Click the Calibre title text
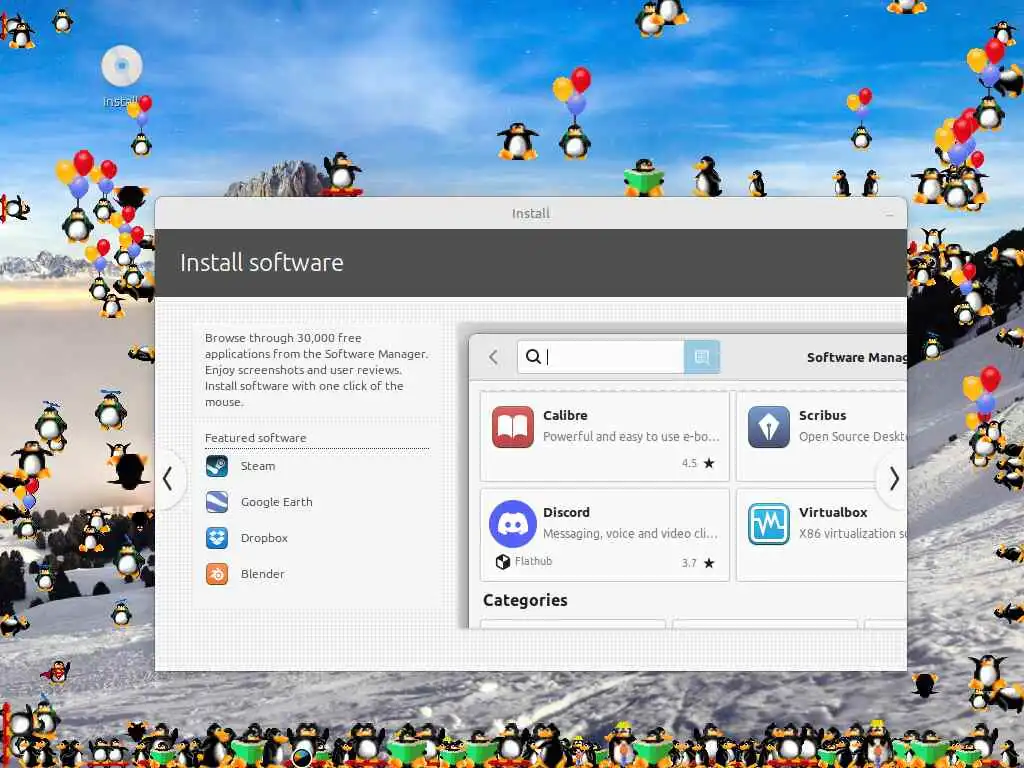The height and width of the screenshot is (768, 1024). click(566, 415)
